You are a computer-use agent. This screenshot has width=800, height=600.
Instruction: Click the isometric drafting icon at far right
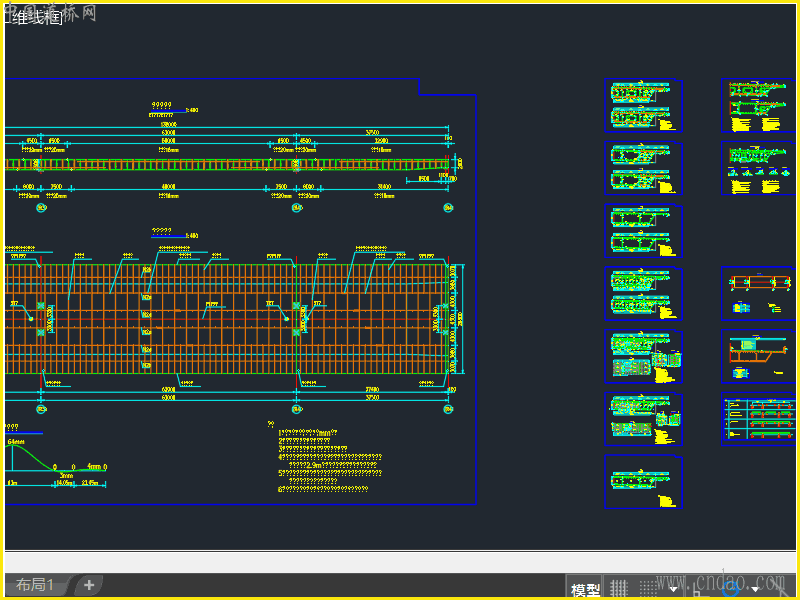[x=779, y=589]
